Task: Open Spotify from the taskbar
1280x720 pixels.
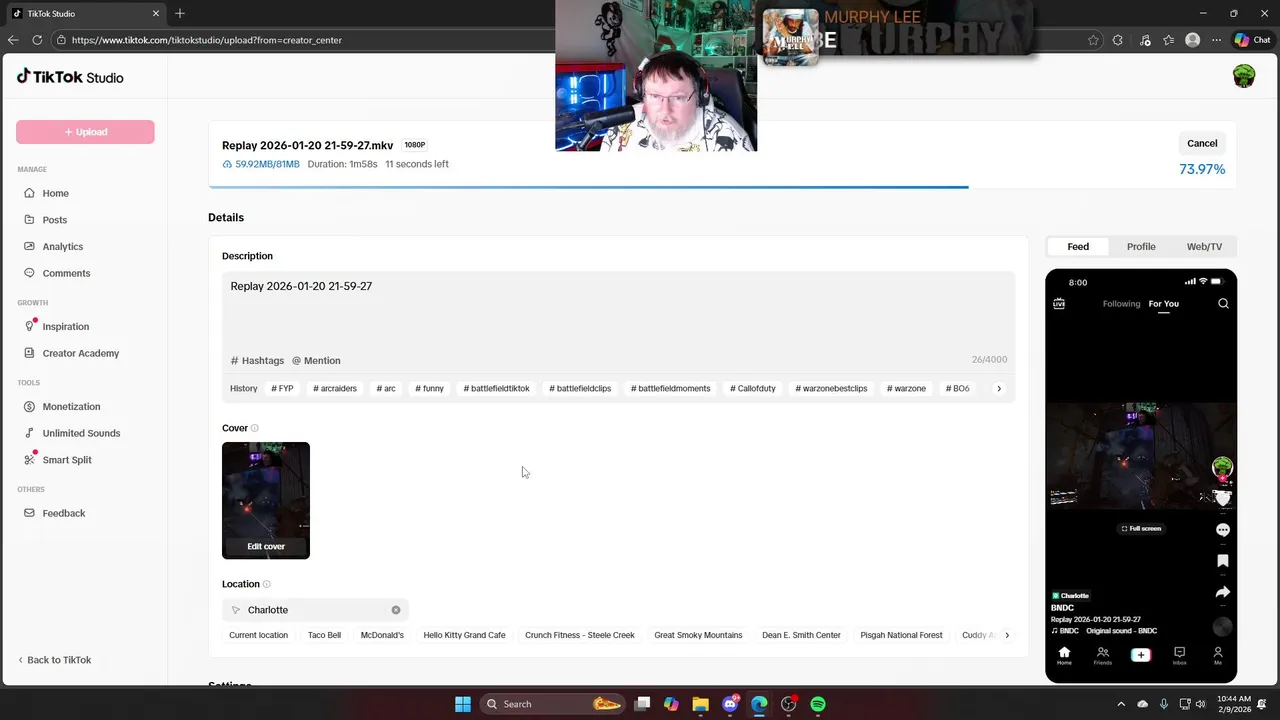Action: (818, 704)
